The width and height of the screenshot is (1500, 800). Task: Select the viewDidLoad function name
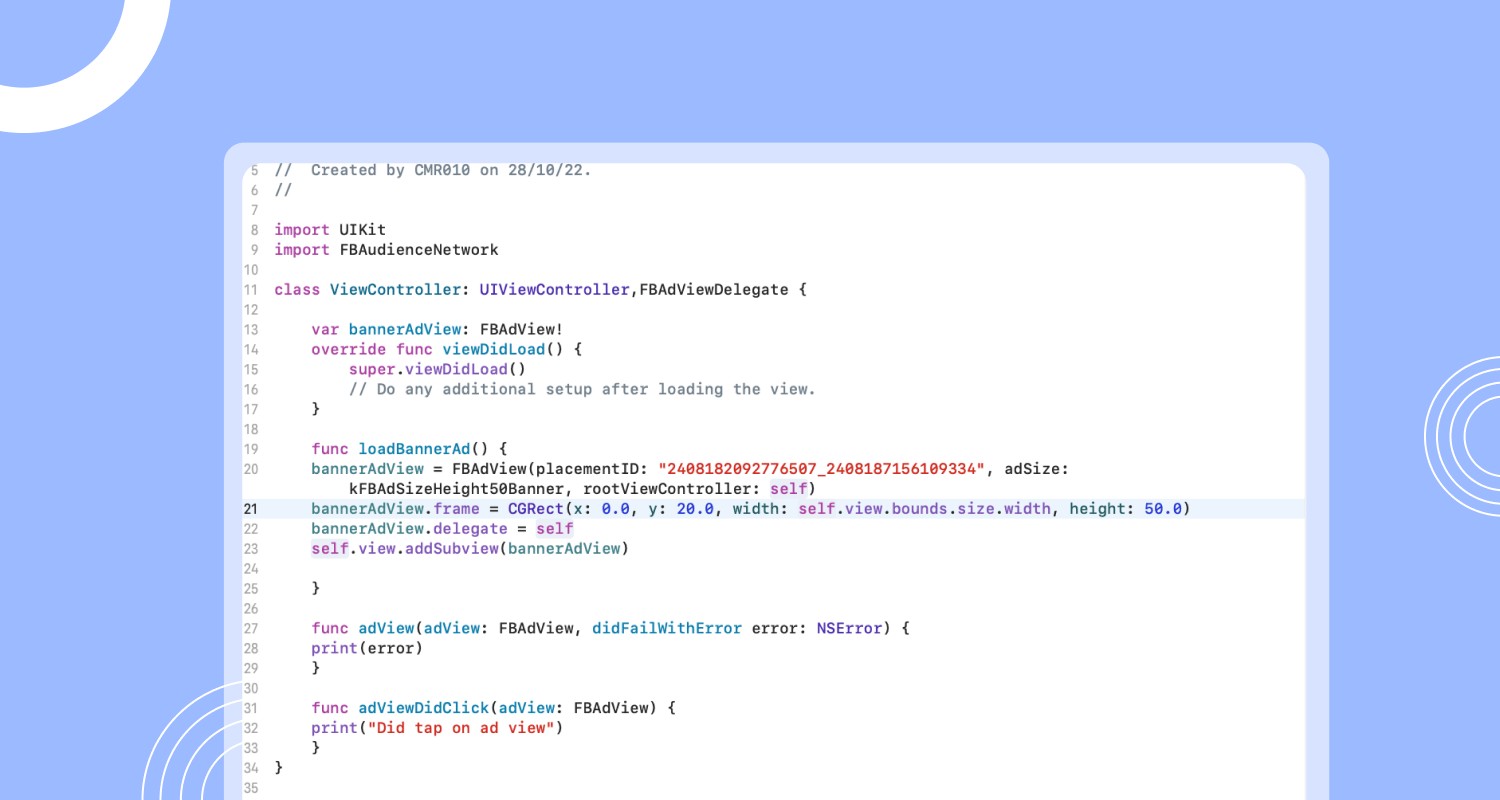(x=493, y=349)
